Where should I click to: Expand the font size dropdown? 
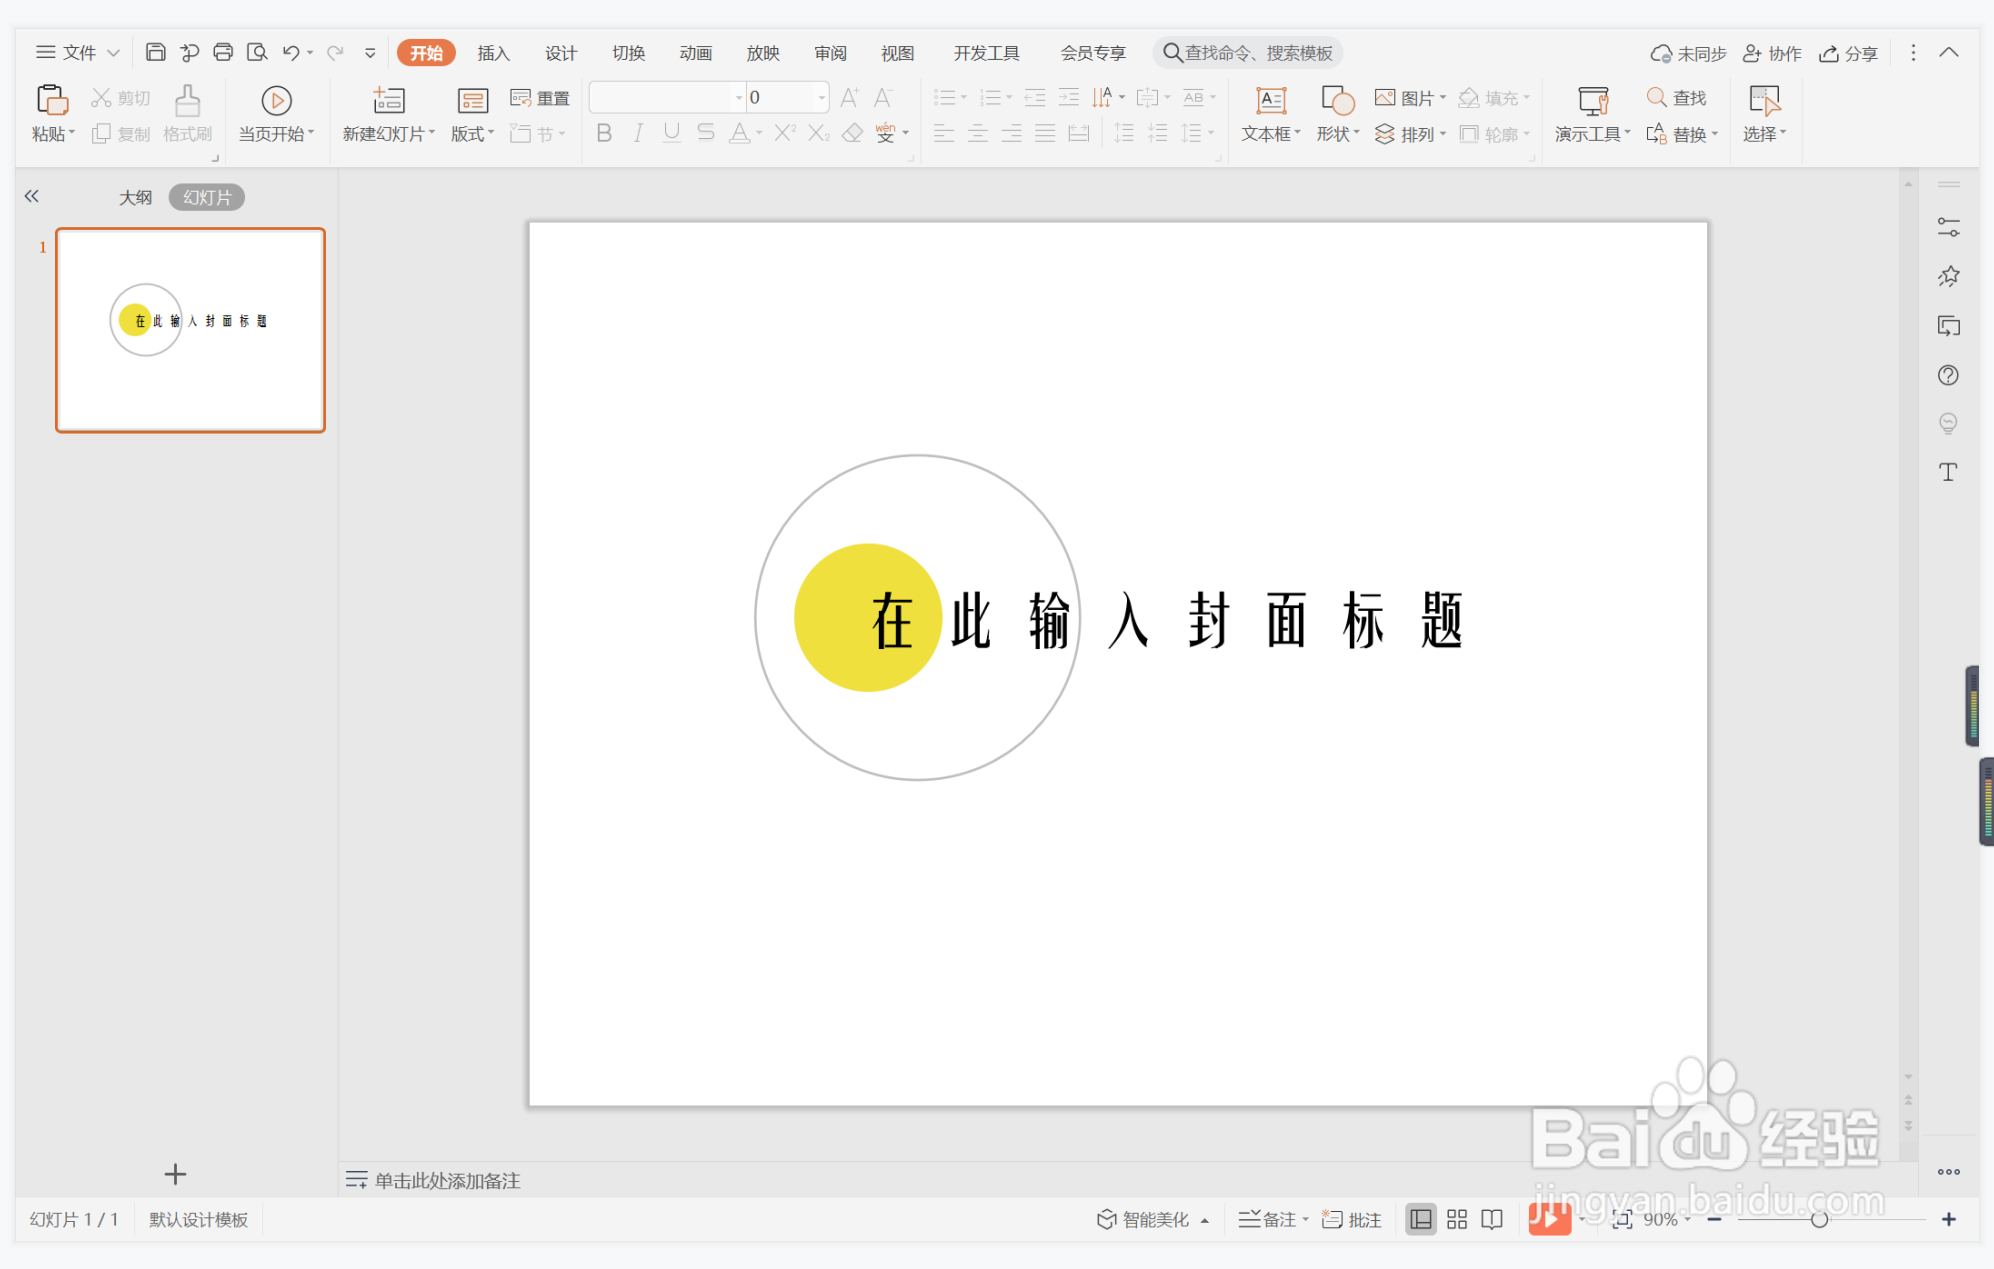[x=821, y=98]
